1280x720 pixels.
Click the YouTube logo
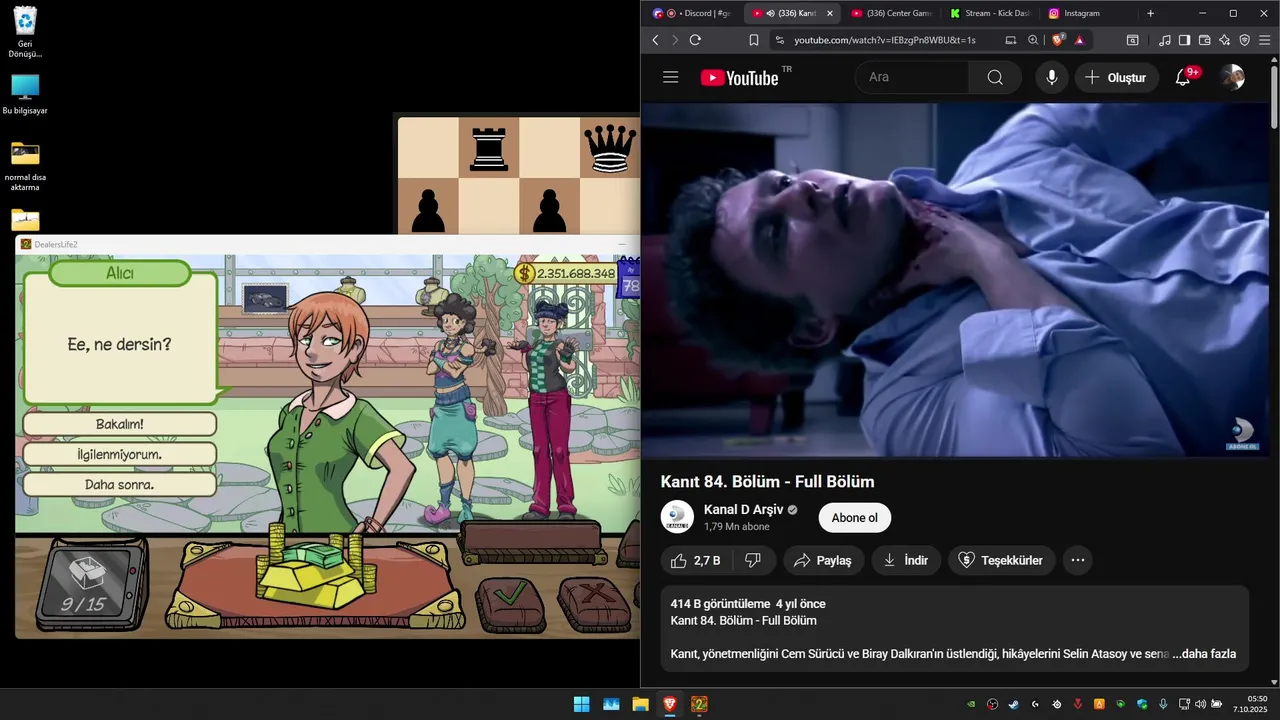click(x=739, y=78)
